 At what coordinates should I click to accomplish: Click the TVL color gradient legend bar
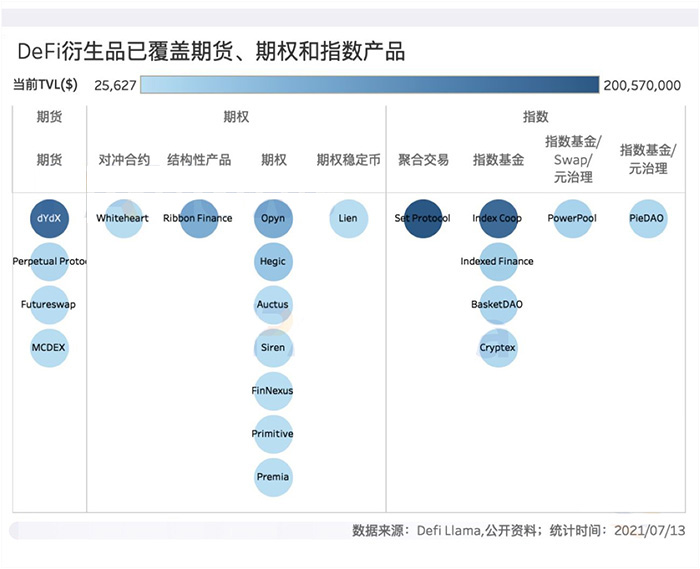click(370, 85)
